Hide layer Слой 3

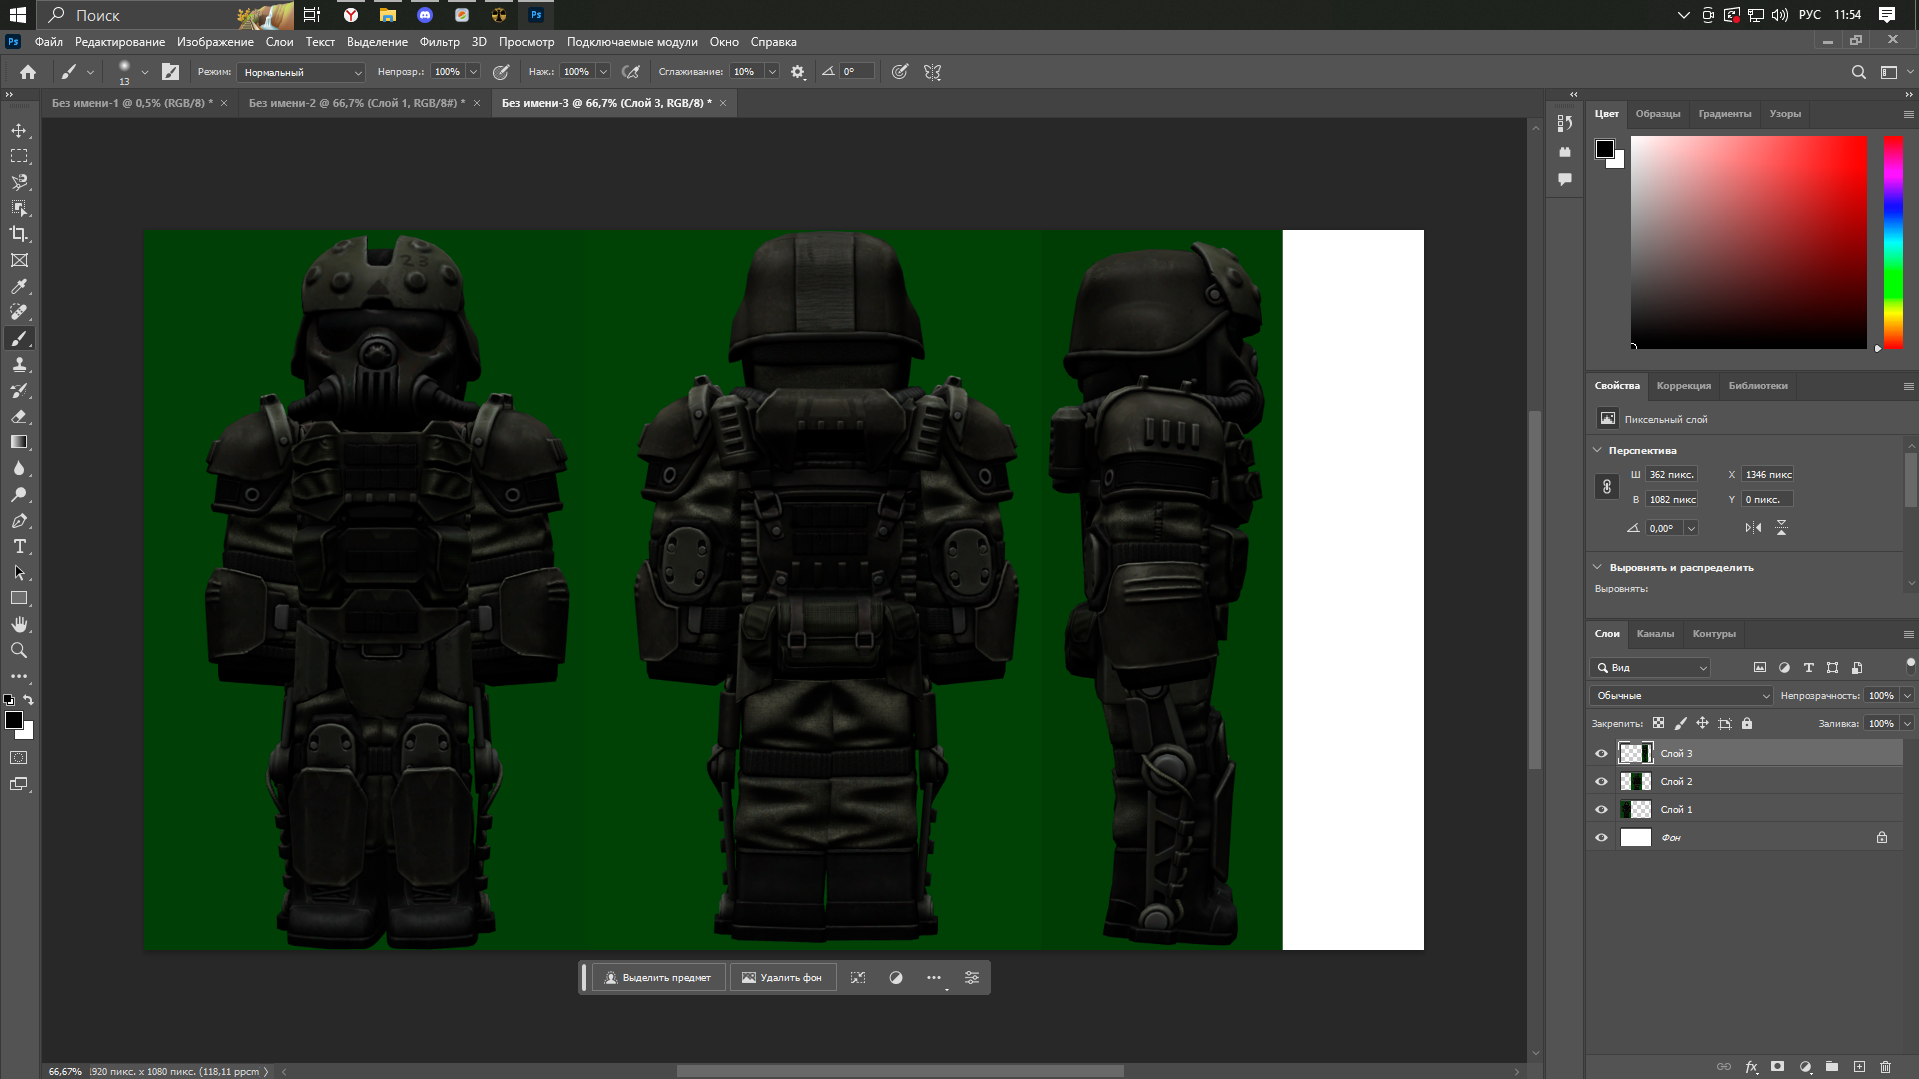coord(1601,754)
